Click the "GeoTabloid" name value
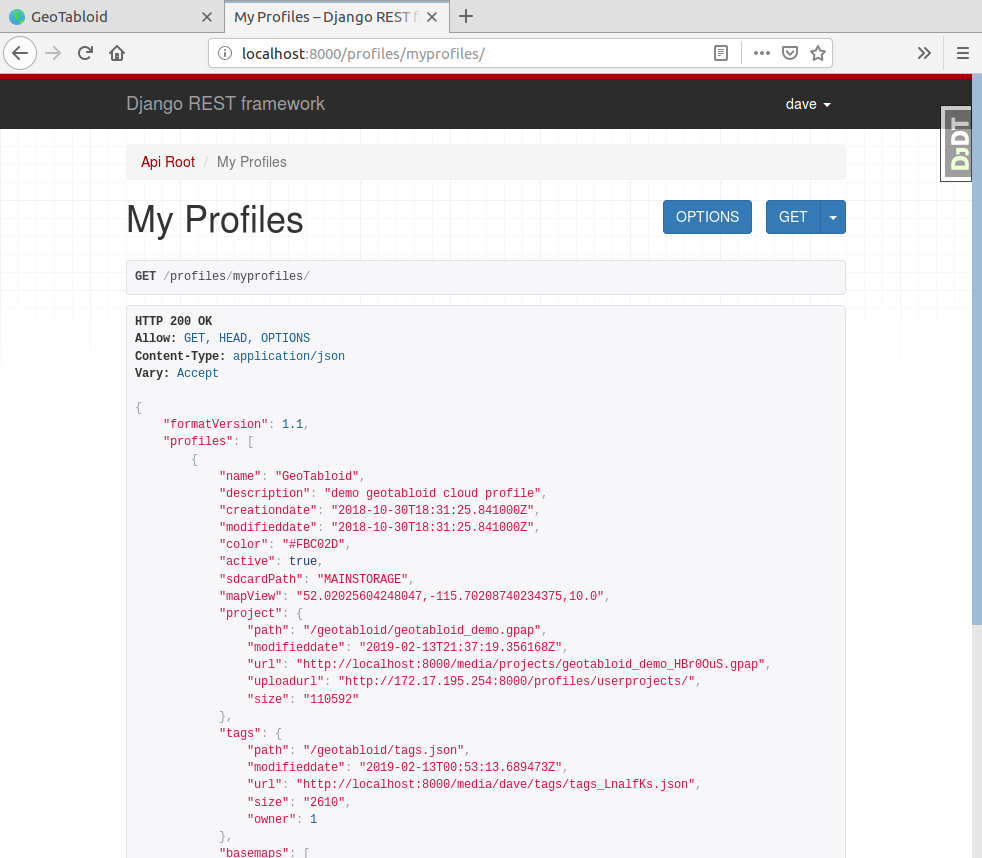The height and width of the screenshot is (858, 982). (317, 476)
